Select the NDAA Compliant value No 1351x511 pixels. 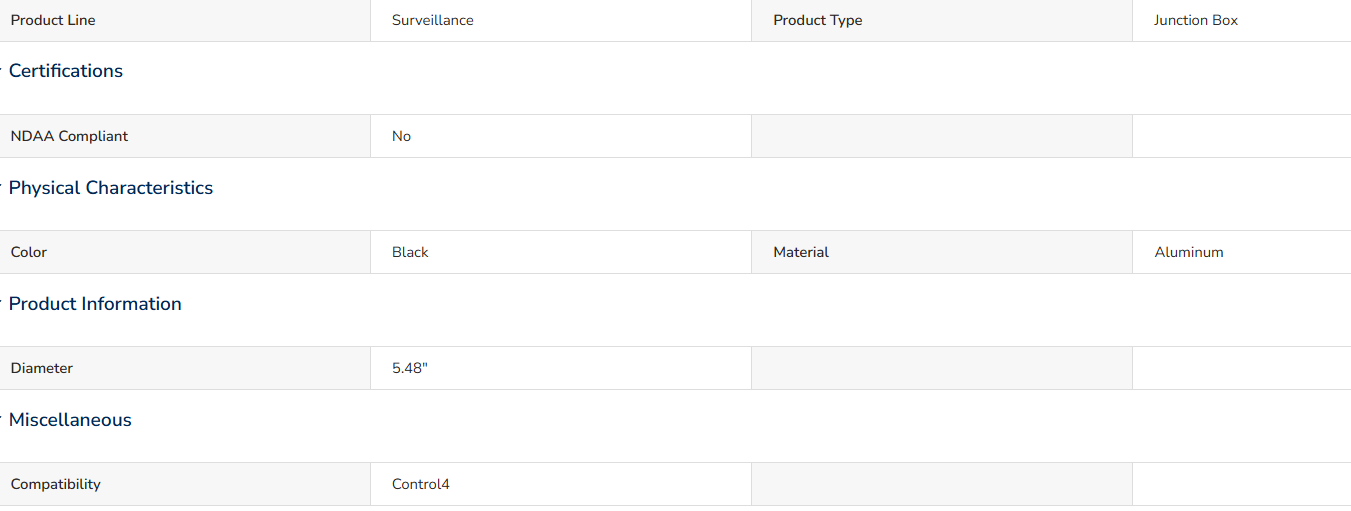click(401, 136)
